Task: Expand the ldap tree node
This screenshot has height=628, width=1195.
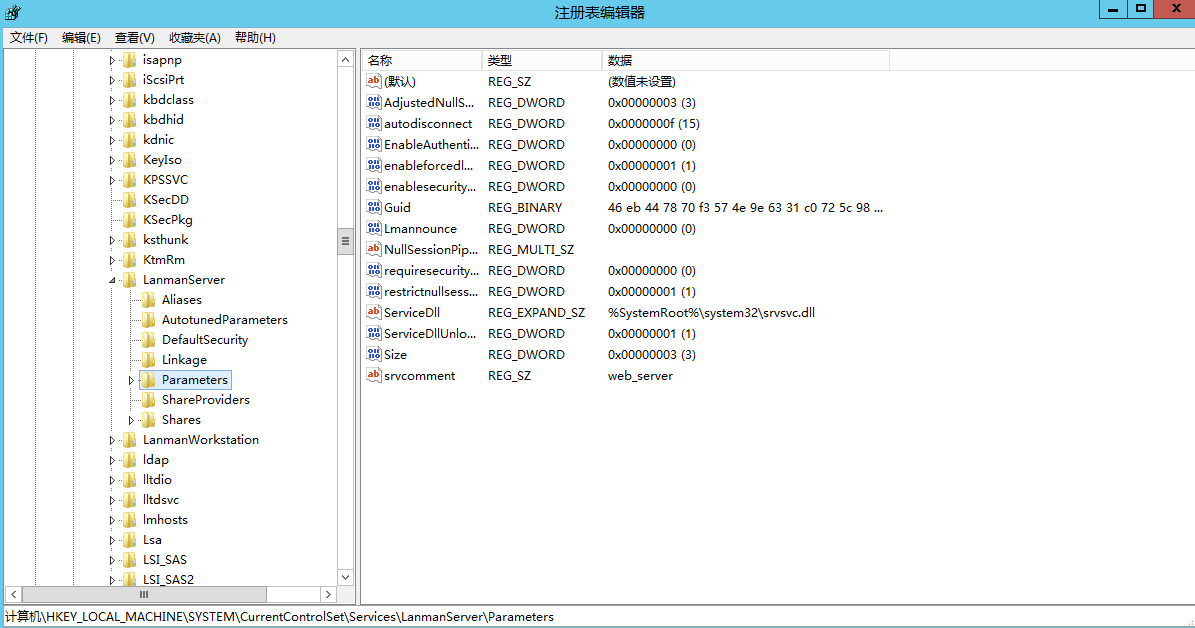Action: pyautogui.click(x=112, y=460)
